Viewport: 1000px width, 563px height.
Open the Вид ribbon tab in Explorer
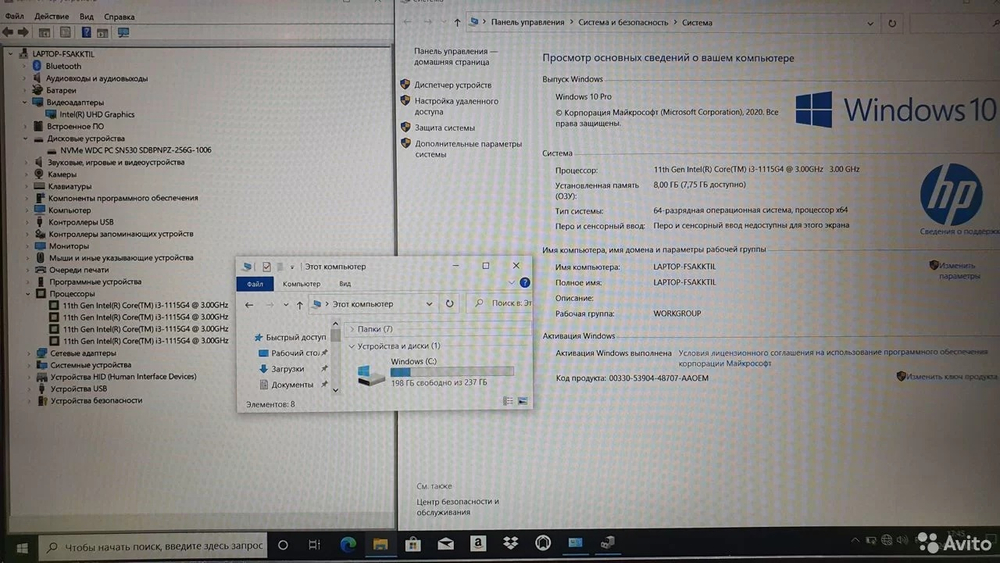(345, 284)
